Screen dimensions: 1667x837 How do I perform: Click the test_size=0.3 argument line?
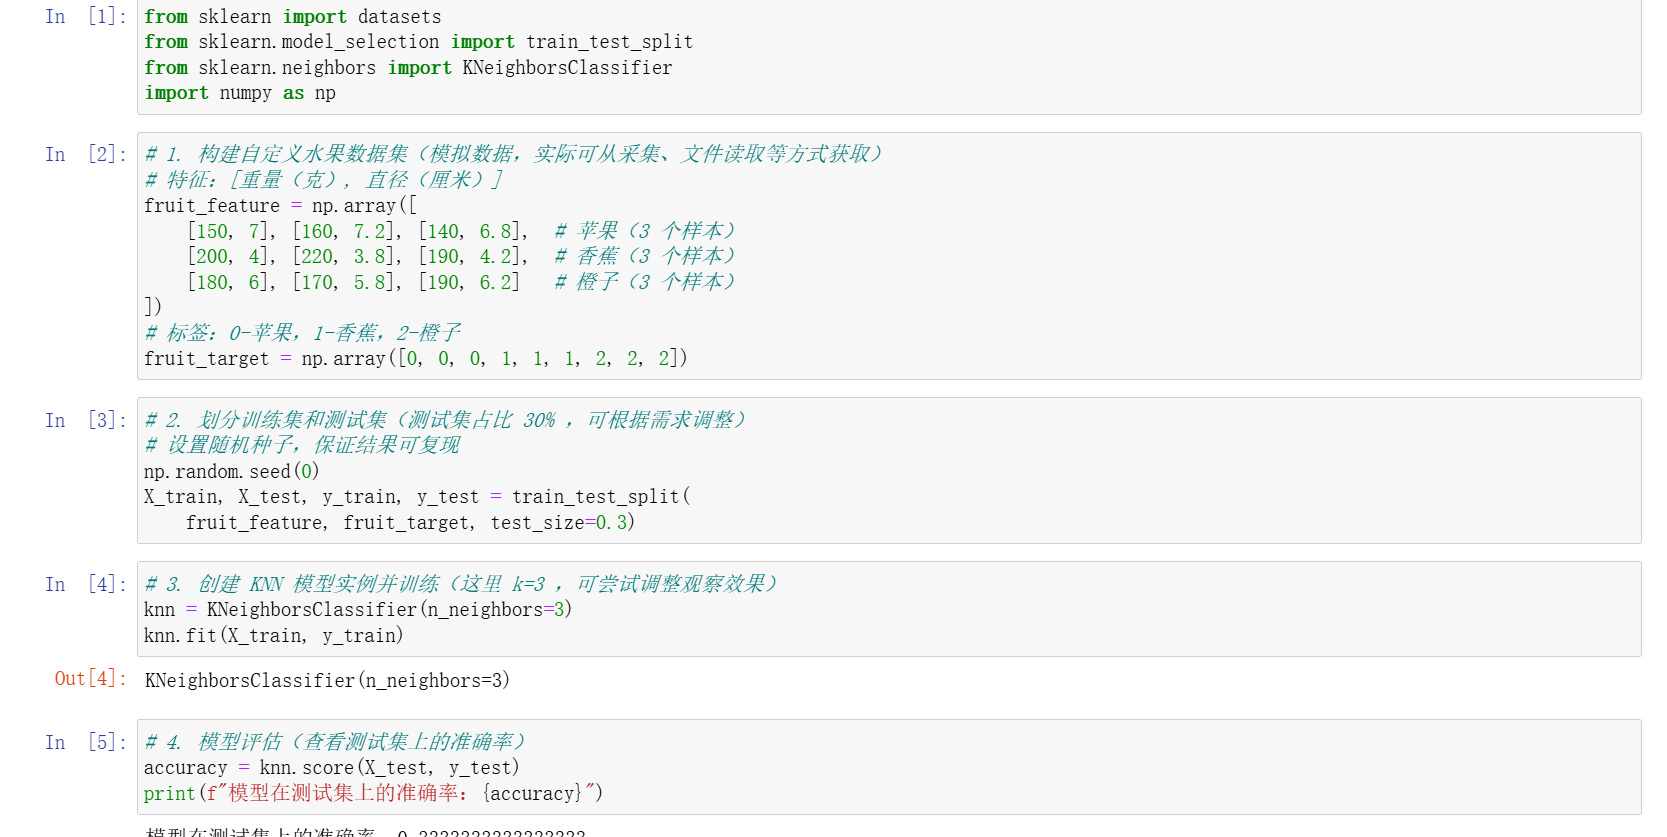tap(410, 523)
